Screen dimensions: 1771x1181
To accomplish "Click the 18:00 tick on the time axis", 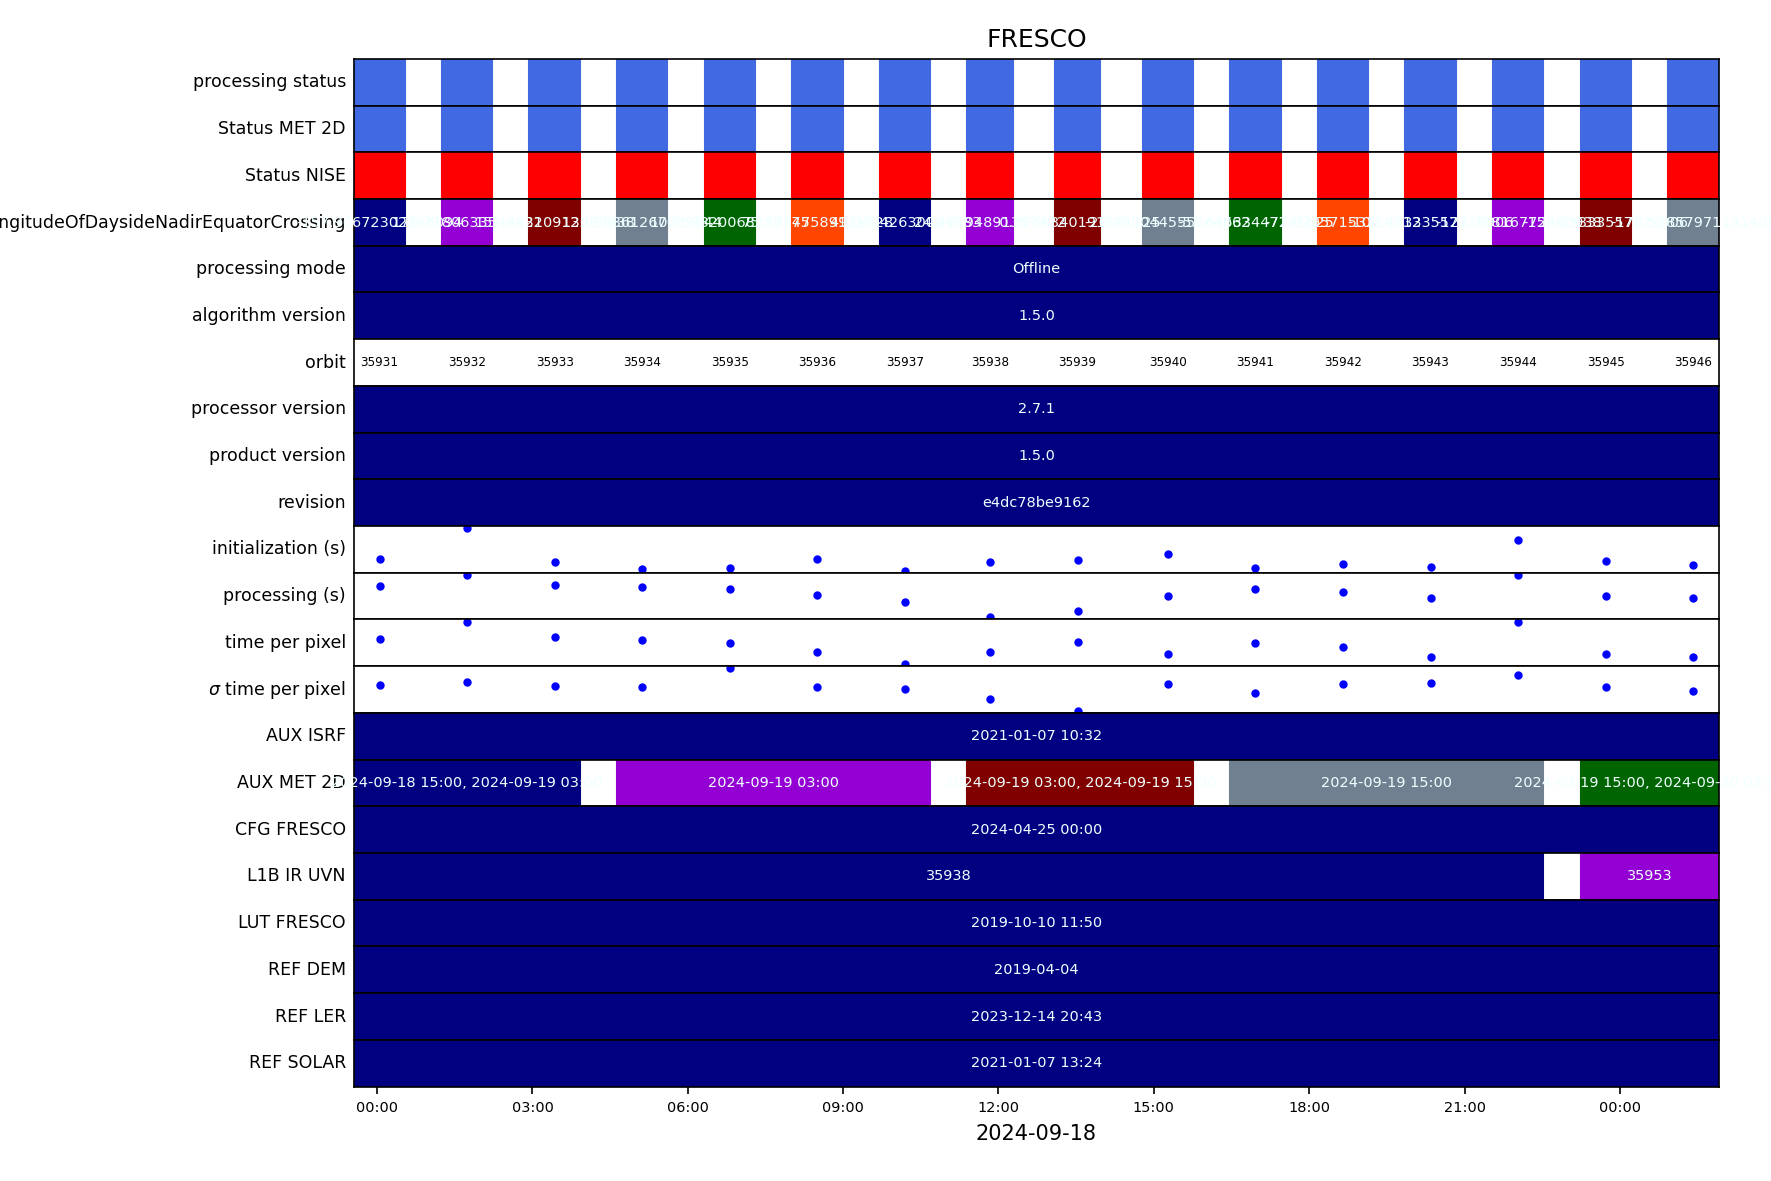I will (1309, 1107).
